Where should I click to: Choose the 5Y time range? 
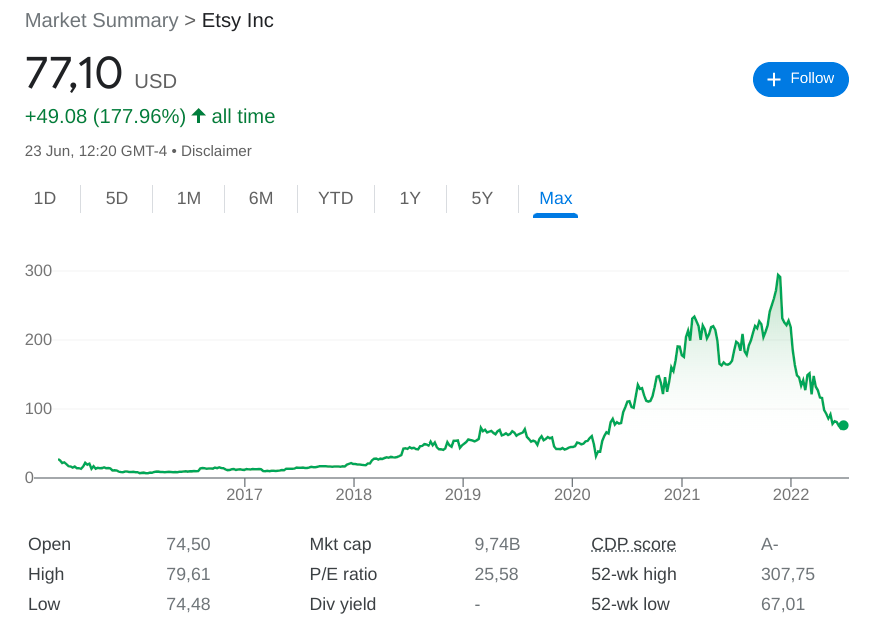482,198
